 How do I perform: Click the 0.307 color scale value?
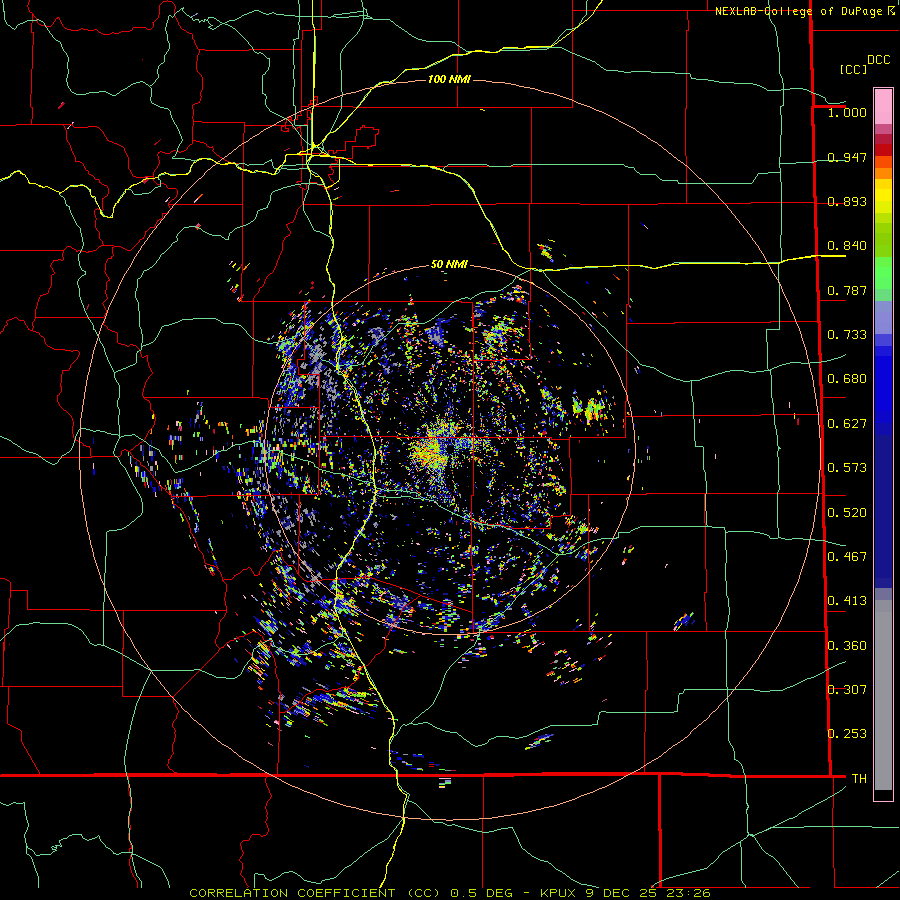coord(847,690)
